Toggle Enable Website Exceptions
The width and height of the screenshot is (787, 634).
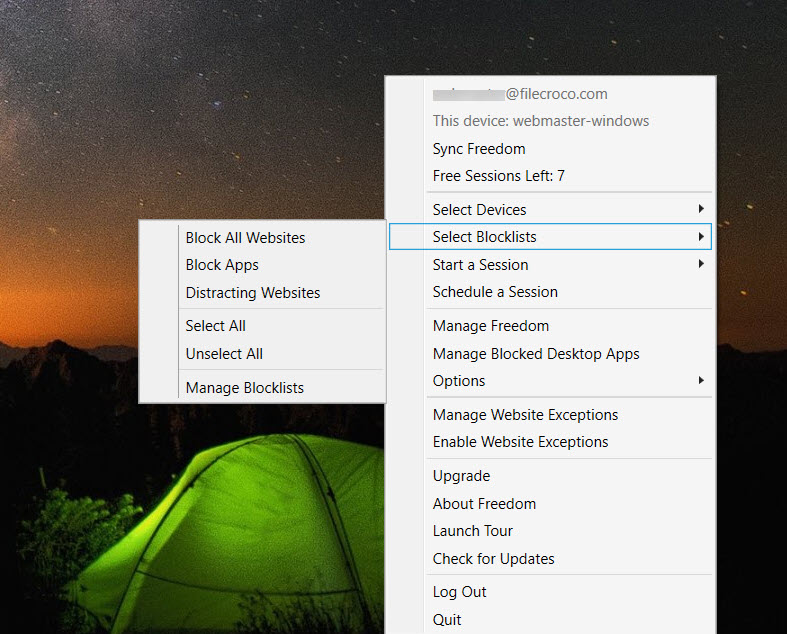click(x=550, y=442)
